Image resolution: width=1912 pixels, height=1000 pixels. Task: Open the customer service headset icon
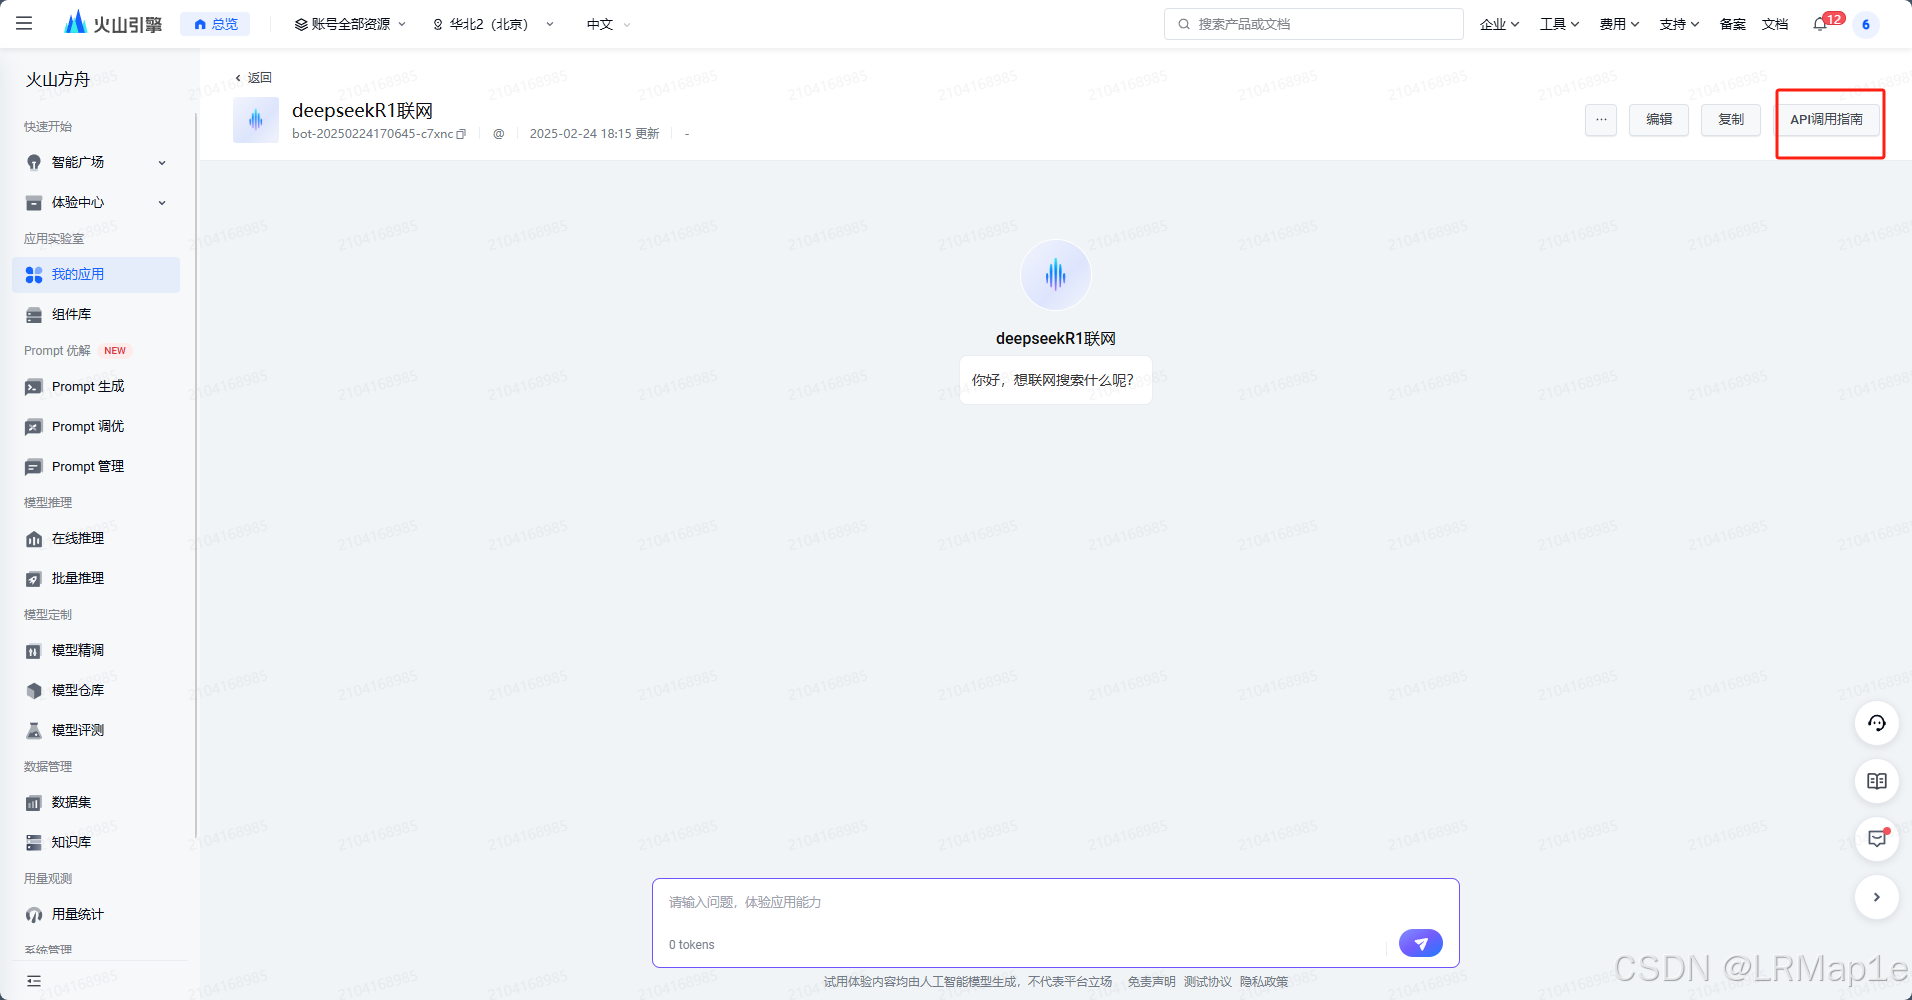[x=1877, y=723]
